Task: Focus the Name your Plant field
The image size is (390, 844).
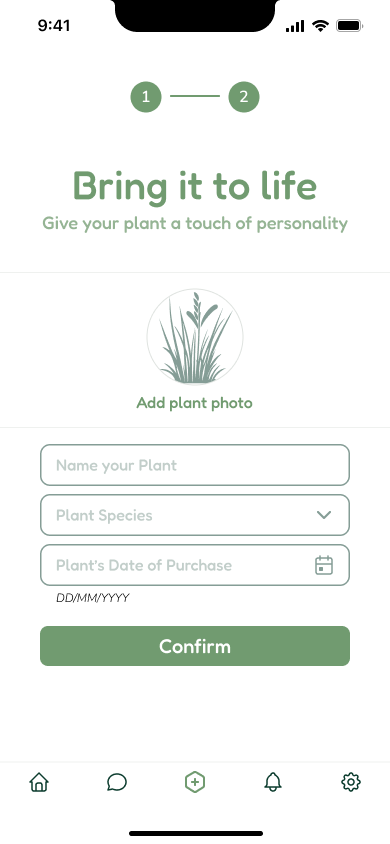Action: [195, 465]
